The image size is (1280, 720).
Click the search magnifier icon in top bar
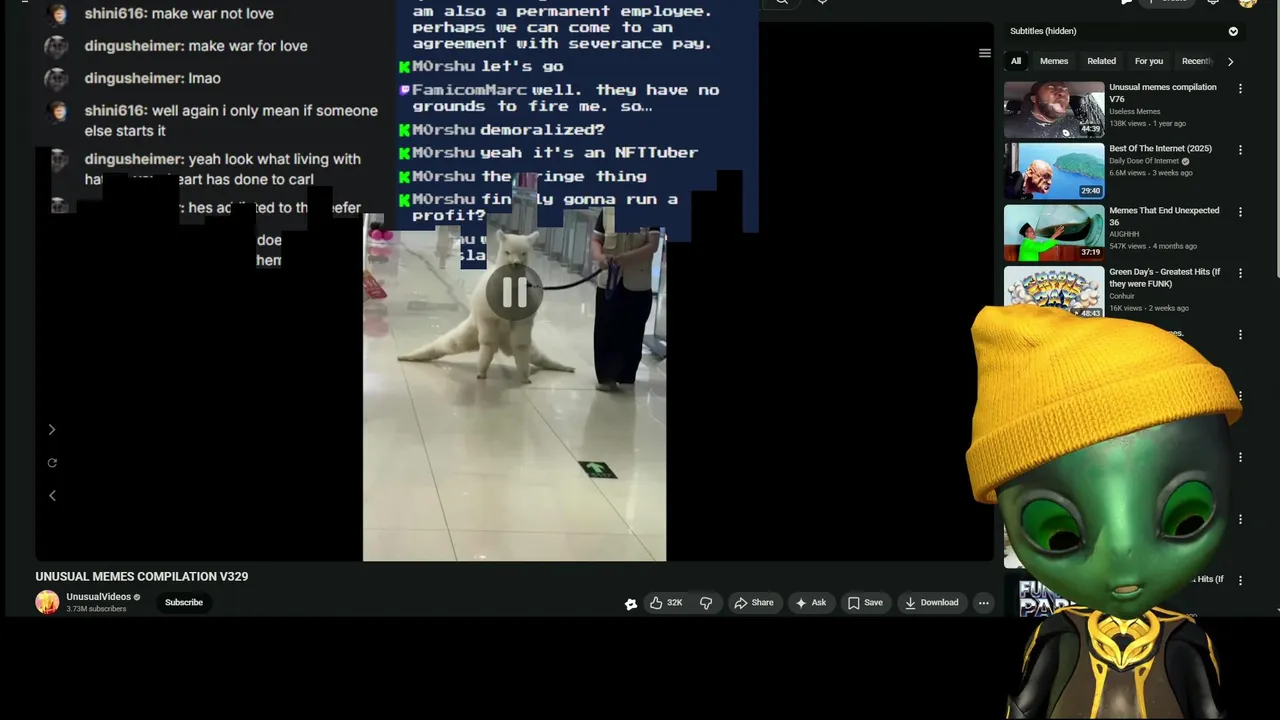click(x=782, y=2)
